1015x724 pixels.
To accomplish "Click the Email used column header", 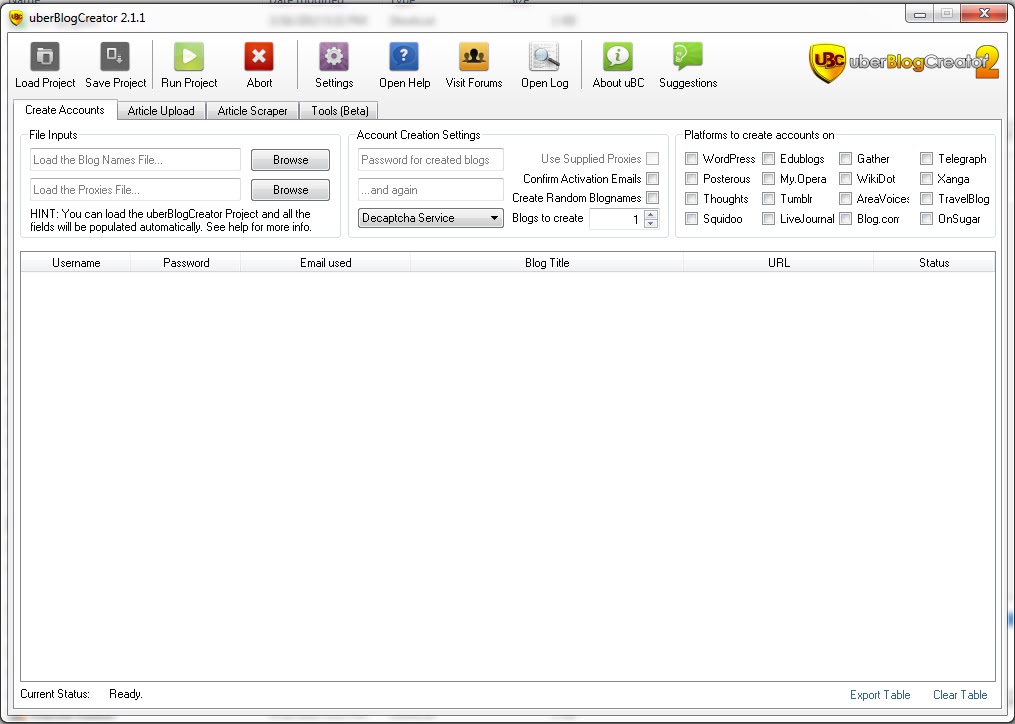I will pyautogui.click(x=326, y=263).
